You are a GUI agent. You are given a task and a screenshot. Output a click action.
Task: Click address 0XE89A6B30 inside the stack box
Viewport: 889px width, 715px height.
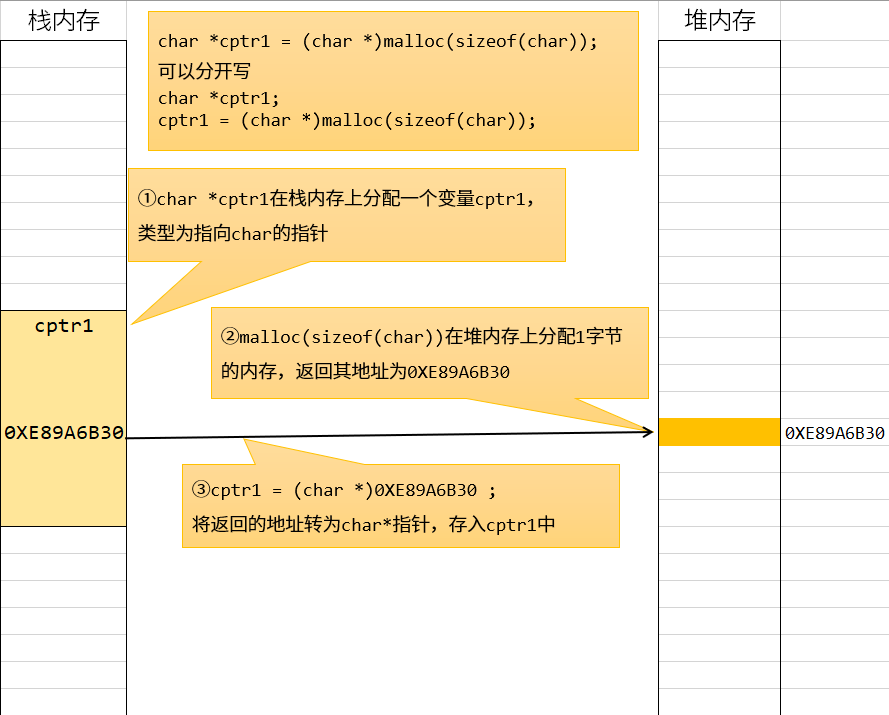point(64,433)
